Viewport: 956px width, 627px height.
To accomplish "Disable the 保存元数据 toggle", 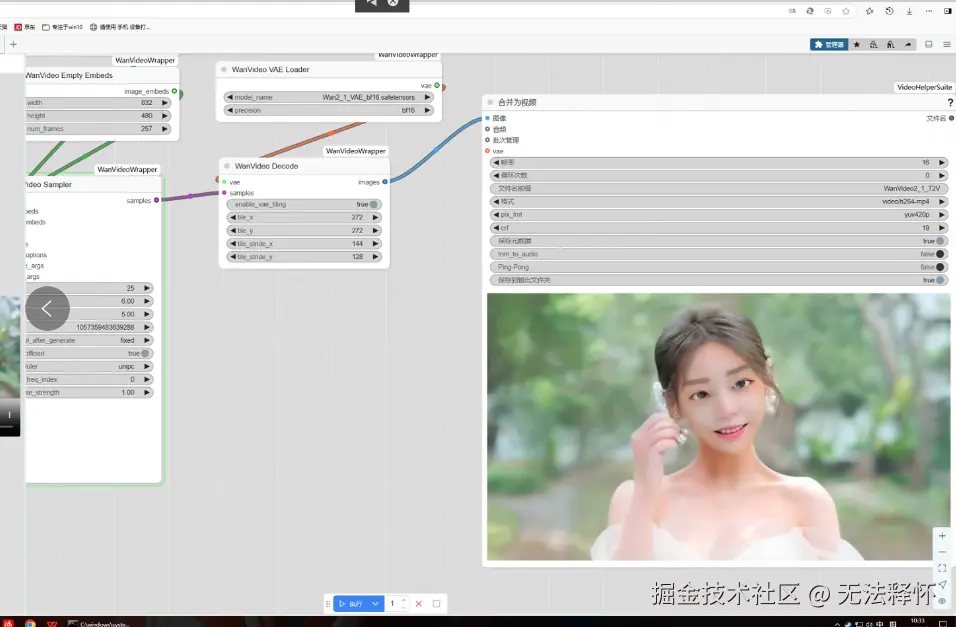I will pyautogui.click(x=938, y=241).
